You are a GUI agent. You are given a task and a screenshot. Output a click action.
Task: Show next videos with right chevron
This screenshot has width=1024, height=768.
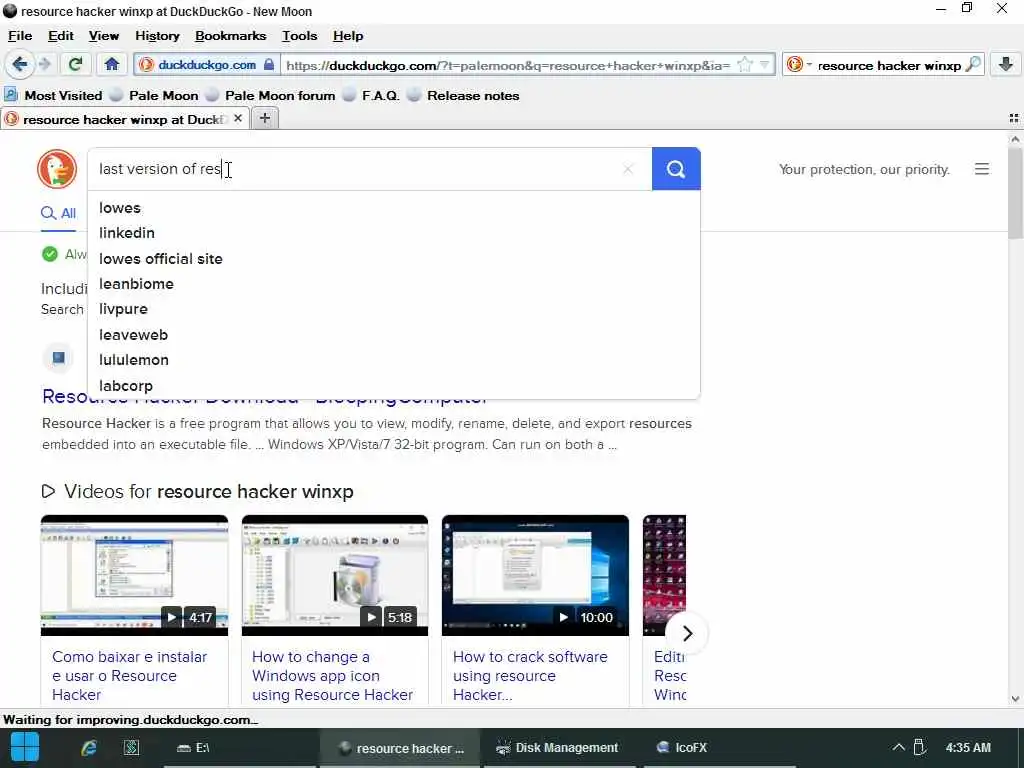(687, 633)
